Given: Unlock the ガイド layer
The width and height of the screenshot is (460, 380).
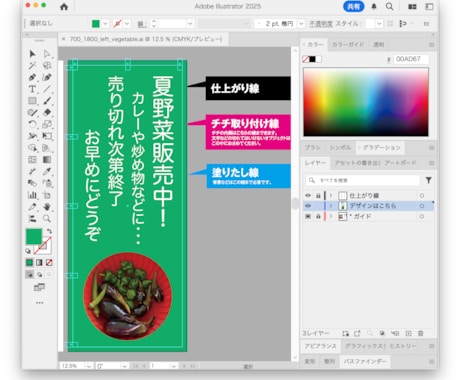Looking at the screenshot, I should pos(318,216).
